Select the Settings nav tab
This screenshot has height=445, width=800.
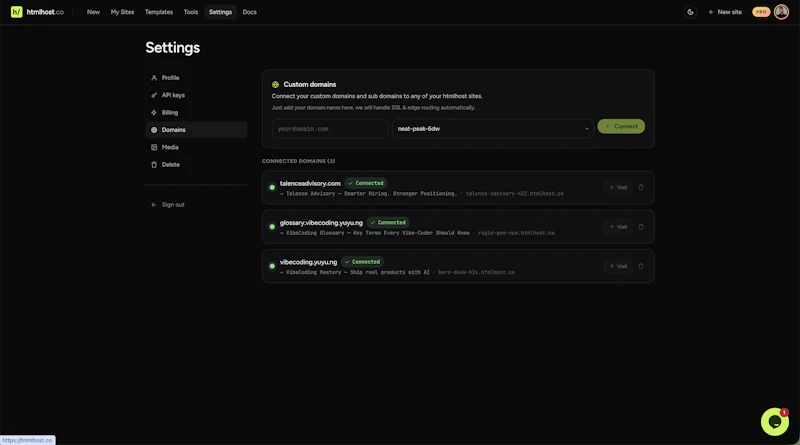tap(220, 12)
